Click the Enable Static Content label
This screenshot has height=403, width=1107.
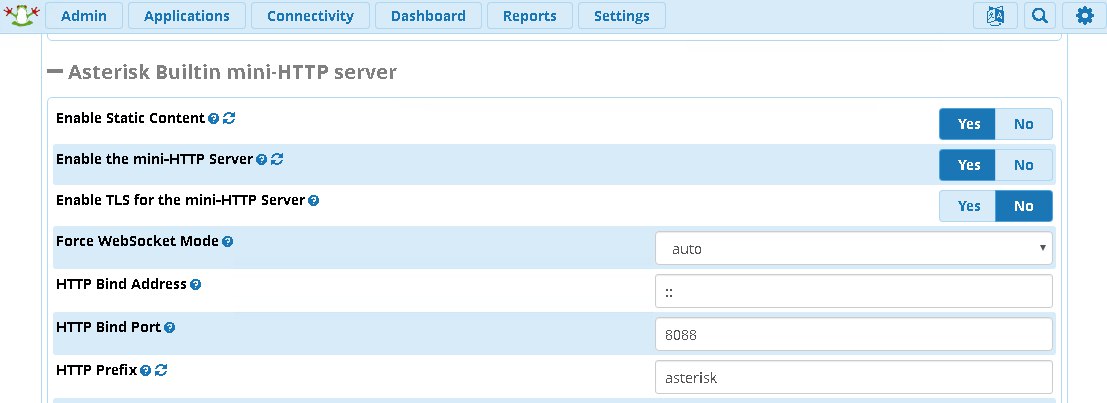coord(130,118)
